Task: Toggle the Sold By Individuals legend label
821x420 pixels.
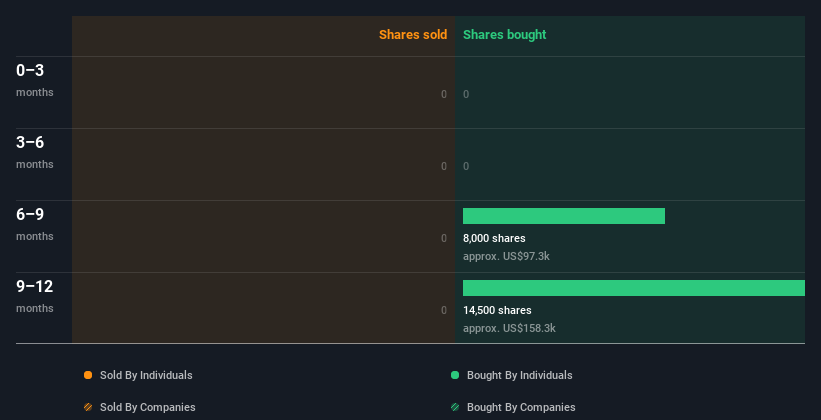Action: (x=146, y=375)
